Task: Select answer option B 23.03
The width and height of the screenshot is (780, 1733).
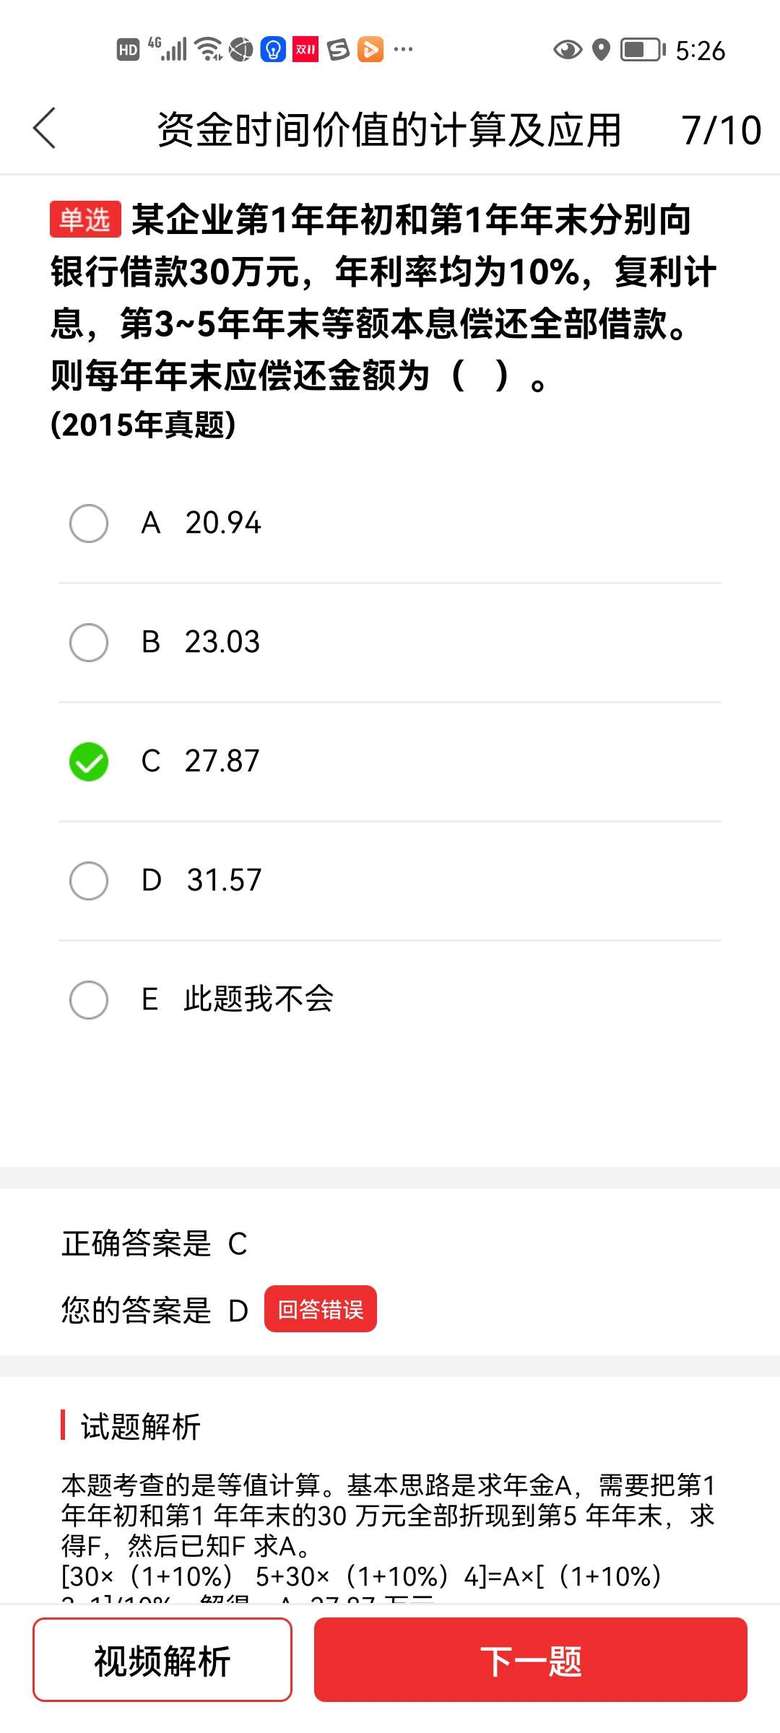Action: (x=89, y=642)
